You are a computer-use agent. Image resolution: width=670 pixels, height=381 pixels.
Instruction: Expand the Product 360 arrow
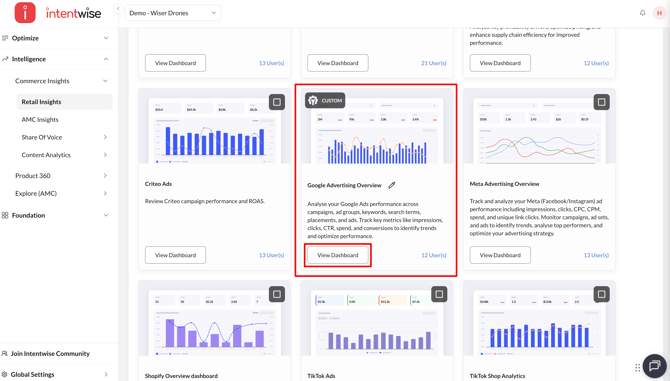[x=105, y=176]
